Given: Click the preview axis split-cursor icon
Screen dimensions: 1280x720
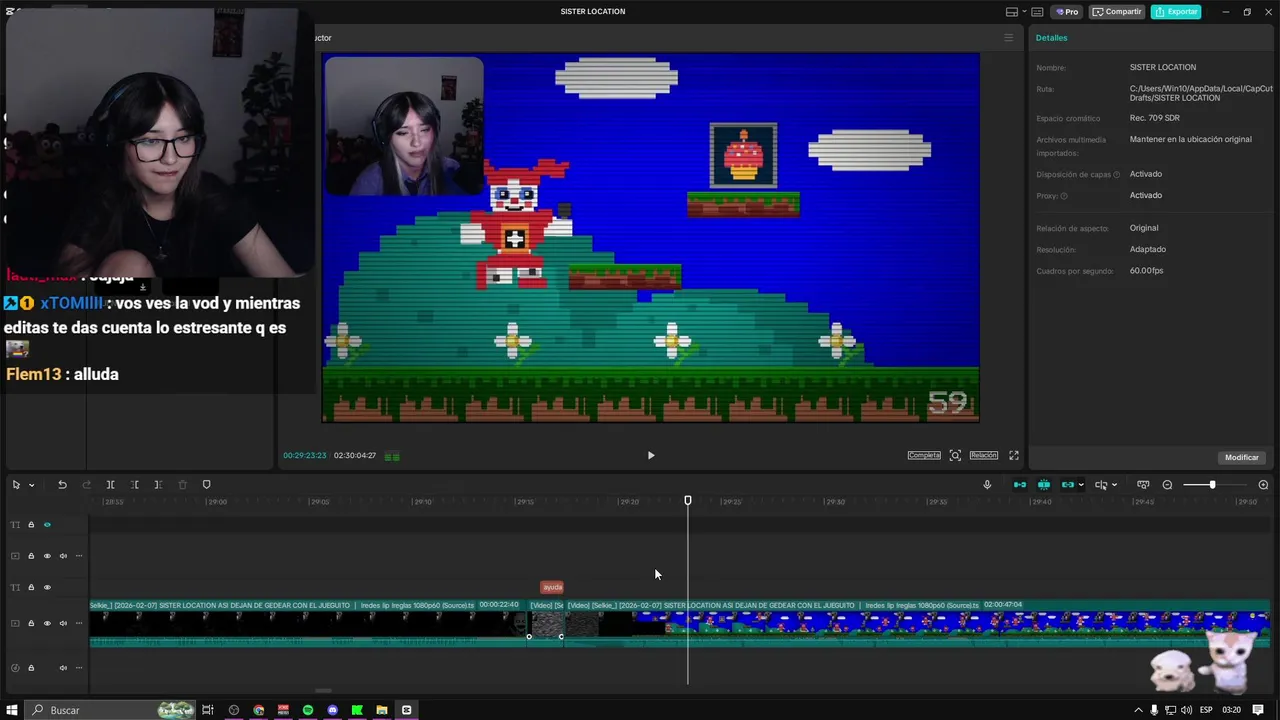Looking at the screenshot, I should tap(1101, 485).
